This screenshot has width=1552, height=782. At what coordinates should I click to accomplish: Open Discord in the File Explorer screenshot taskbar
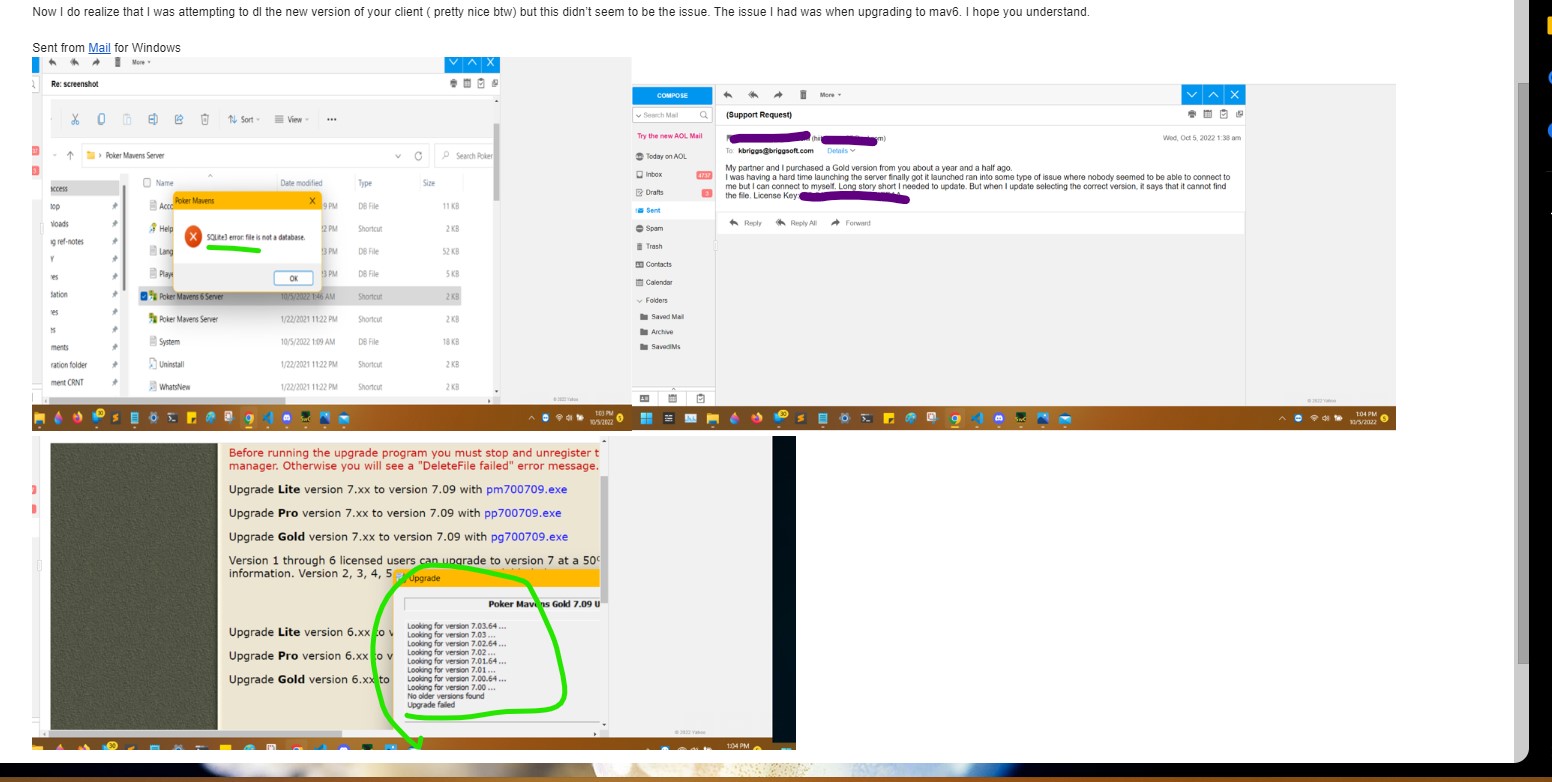click(287, 418)
